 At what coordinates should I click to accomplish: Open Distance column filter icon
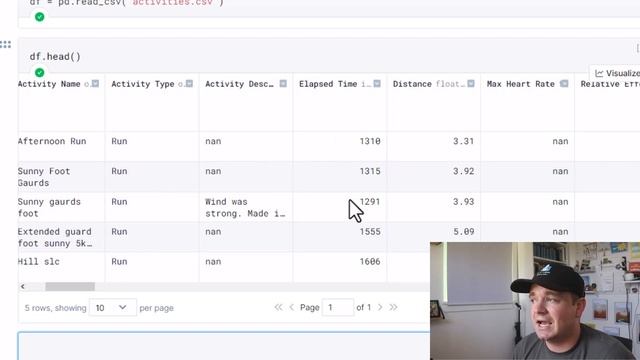(471, 84)
